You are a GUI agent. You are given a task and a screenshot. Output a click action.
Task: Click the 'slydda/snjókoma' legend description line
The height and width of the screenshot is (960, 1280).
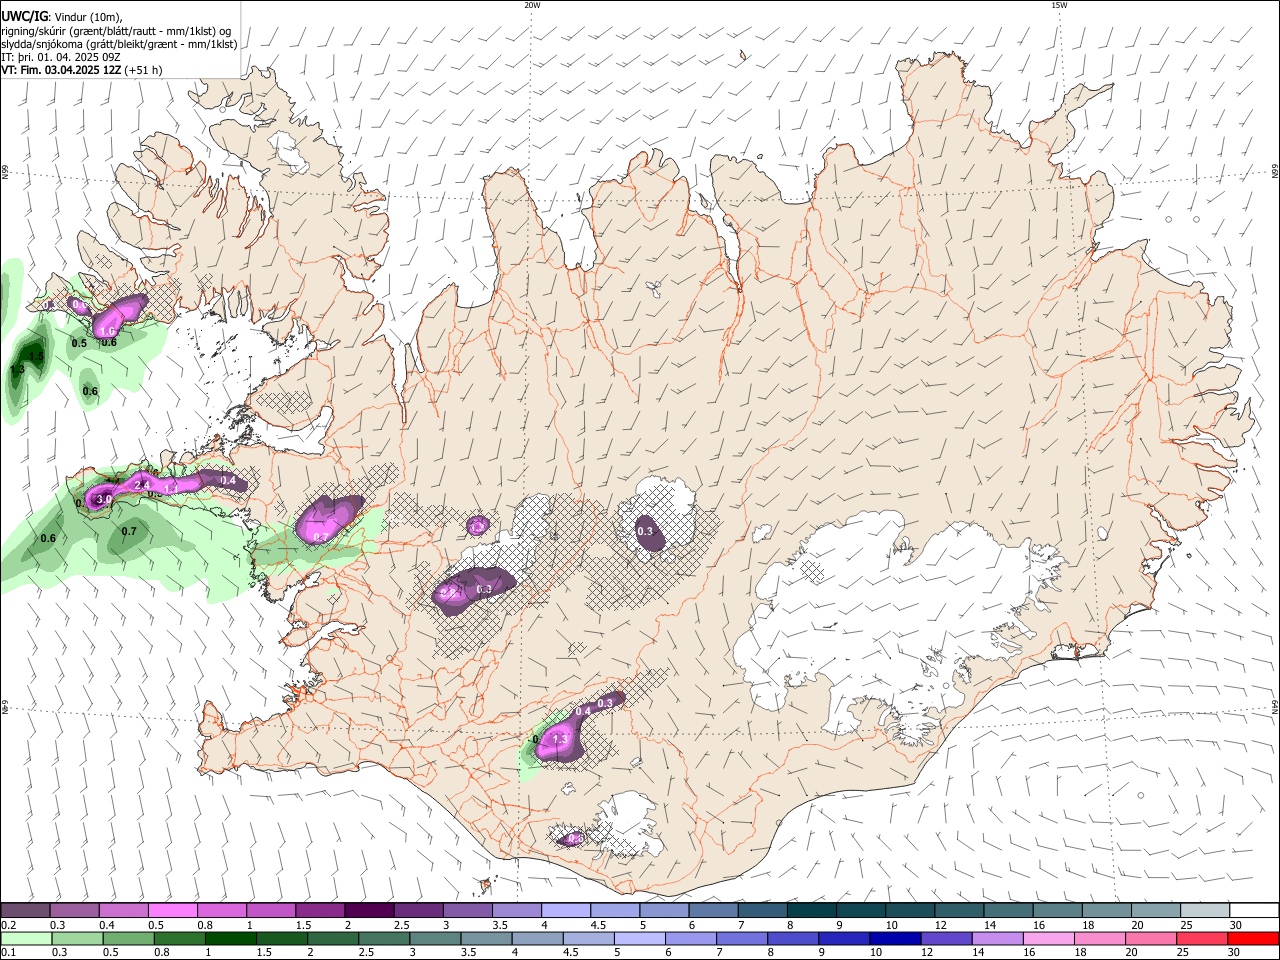119,44
